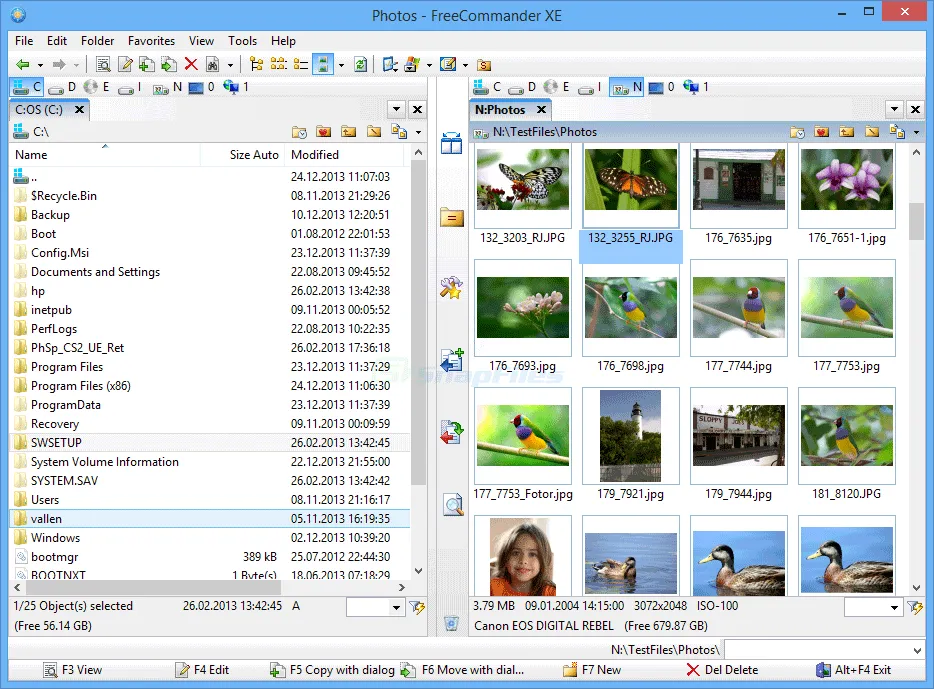The image size is (934, 689).
Task: Click the synchronize arrows icon in the middle bar
Action: pos(452,432)
